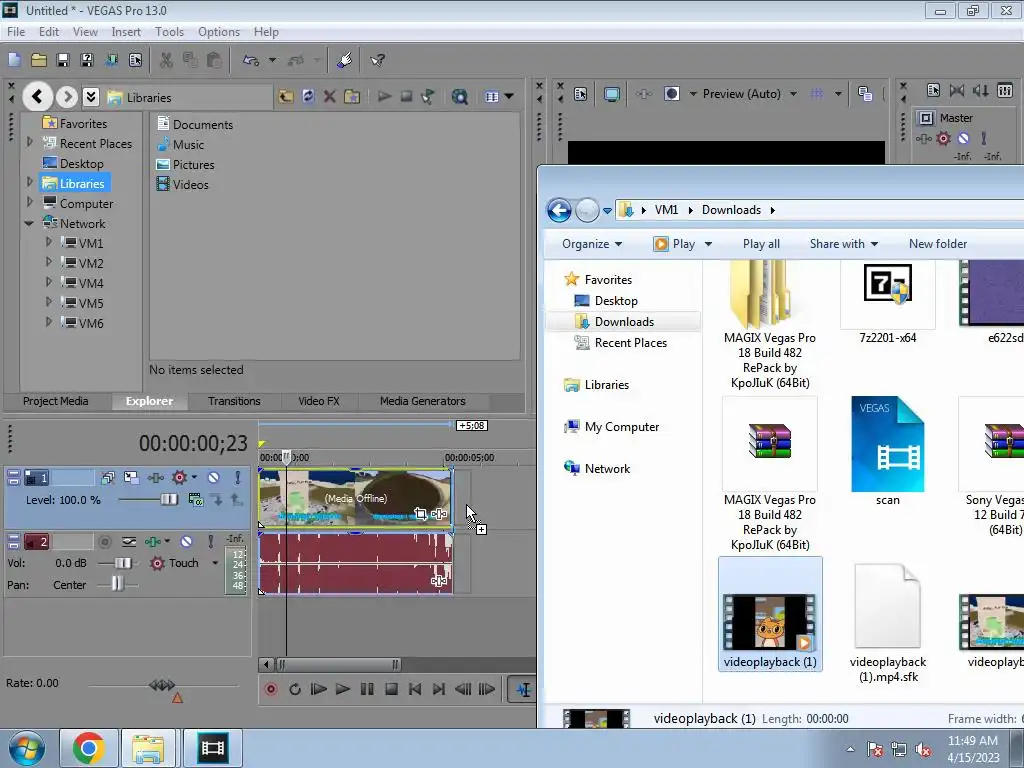Toggle the interactive tutorials hand icon
Image resolution: width=1024 pixels, height=768 pixels.
pyautogui.click(x=345, y=60)
